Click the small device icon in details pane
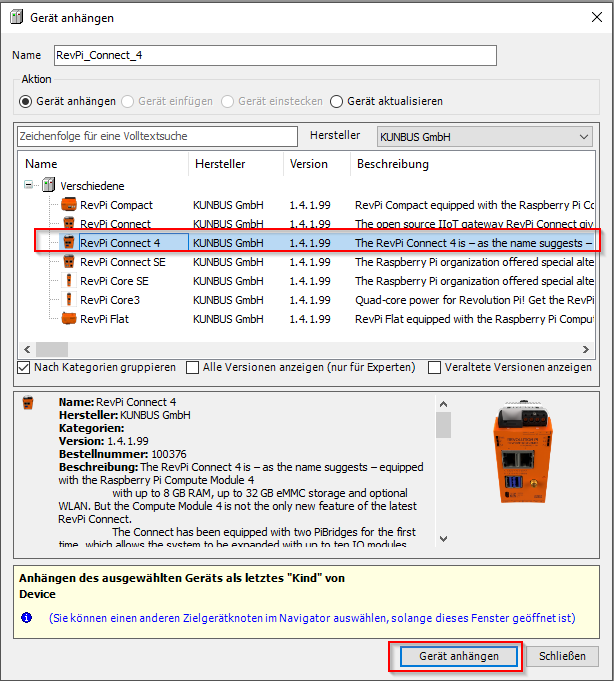This screenshot has height=681, width=614. pos(28,403)
